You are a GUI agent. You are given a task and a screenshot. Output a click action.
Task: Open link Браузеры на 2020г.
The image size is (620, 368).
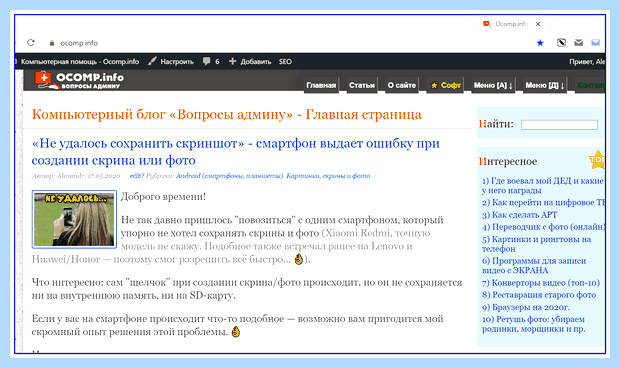point(526,307)
